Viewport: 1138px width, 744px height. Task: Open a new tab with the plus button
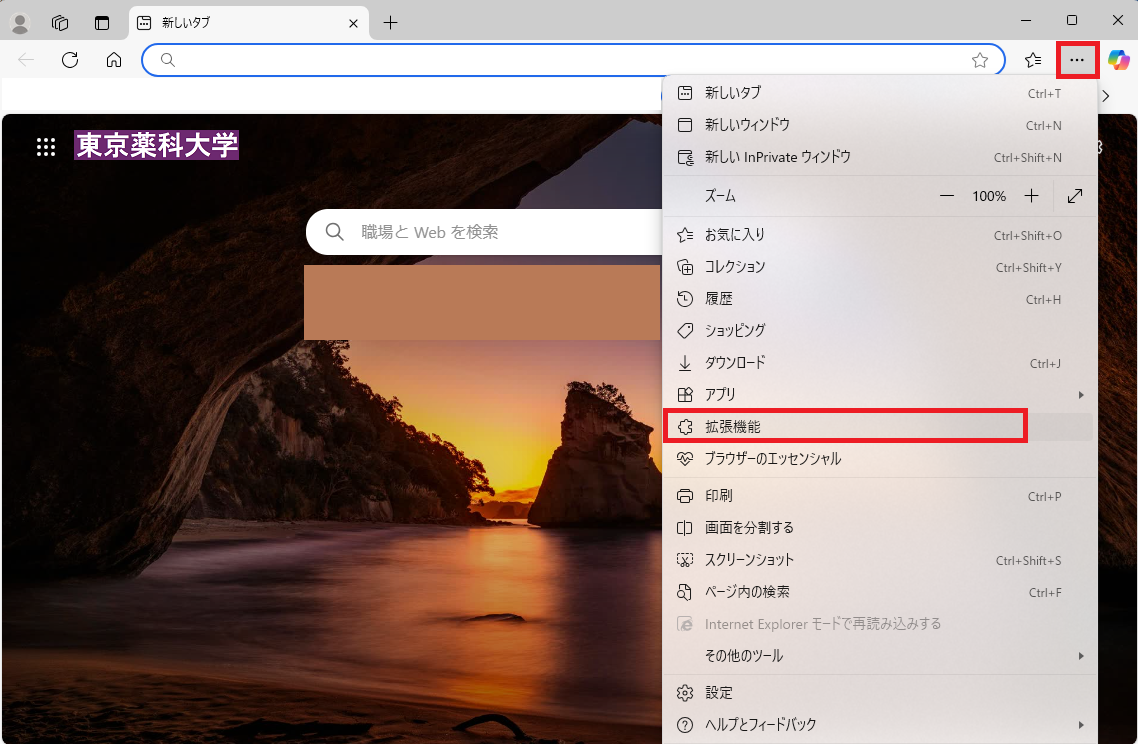pos(390,22)
